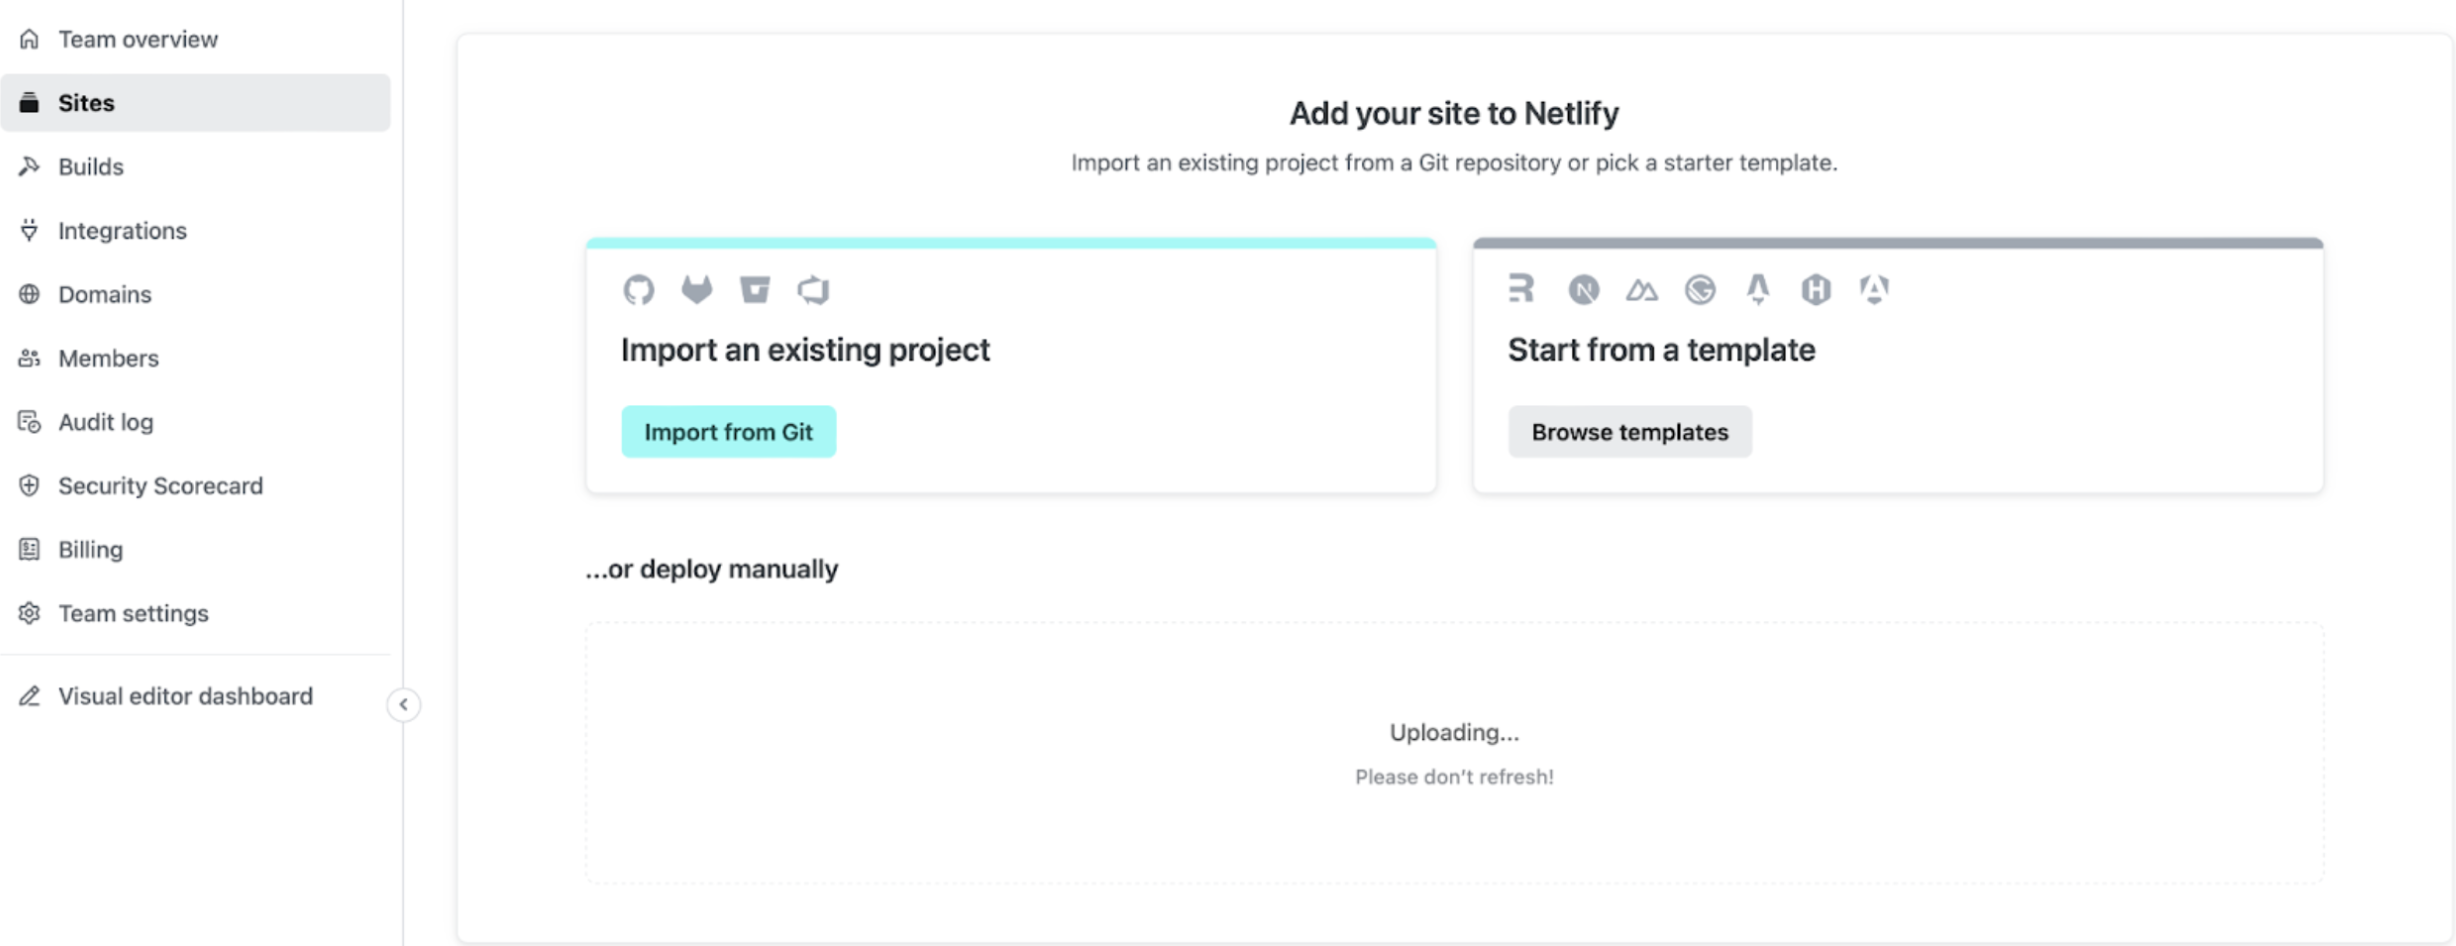This screenshot has height=946, width=2456.
Task: Collapse the sidebar with chevron button
Action: click(x=404, y=705)
